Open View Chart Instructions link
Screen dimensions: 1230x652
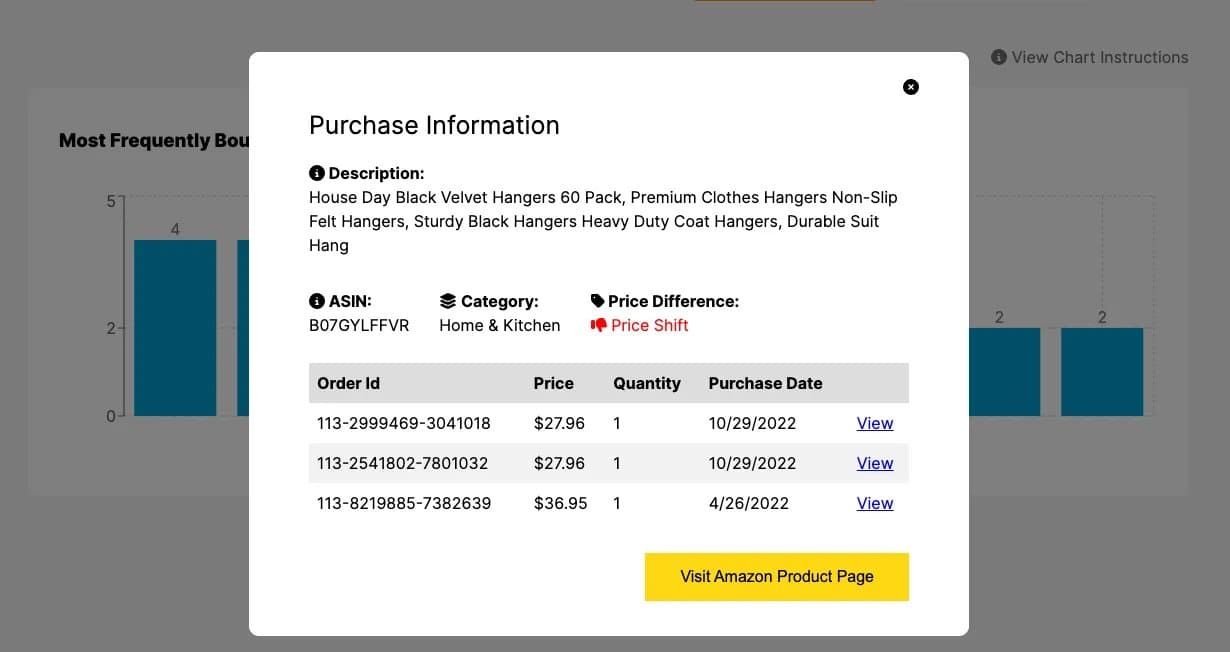pos(1100,57)
